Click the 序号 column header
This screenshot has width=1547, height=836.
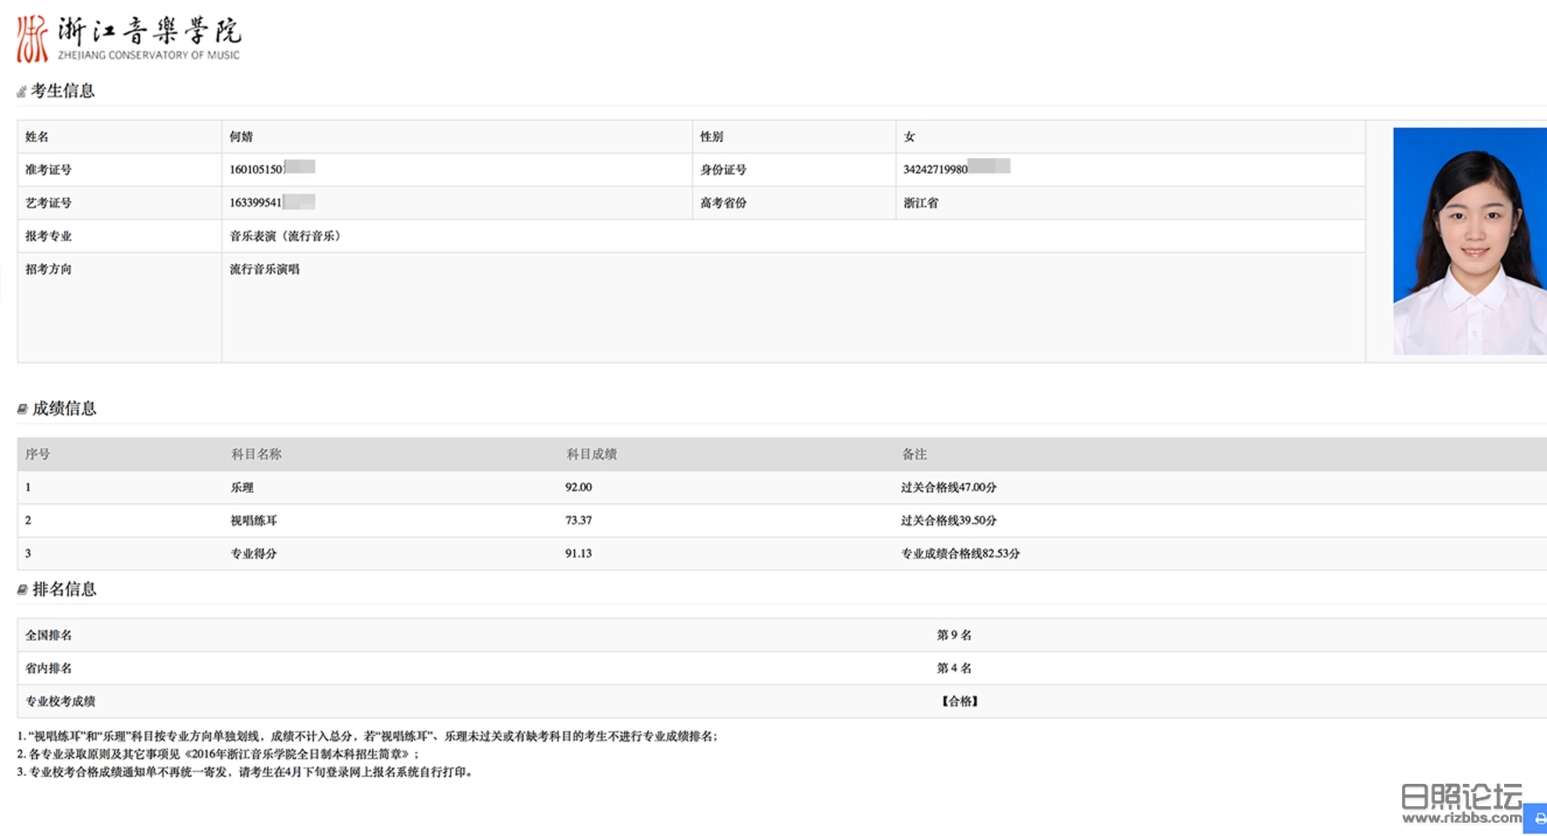[38, 454]
